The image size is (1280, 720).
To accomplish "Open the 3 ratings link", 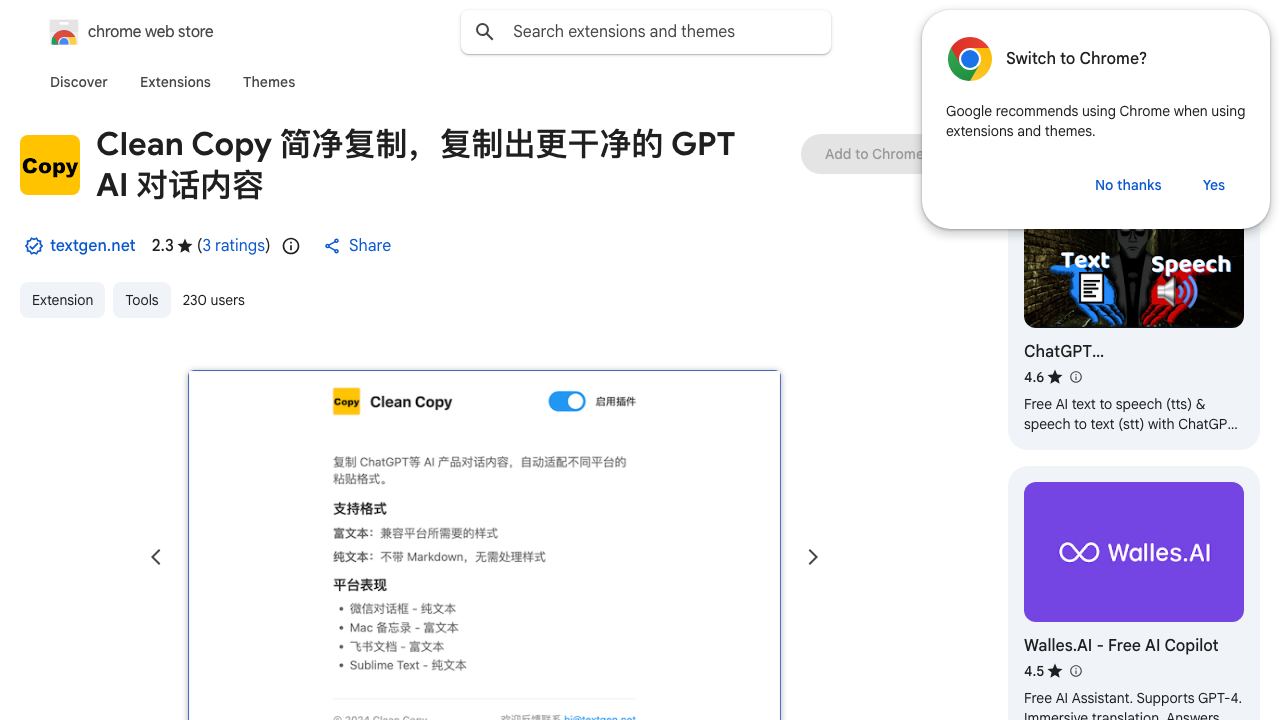I will (233, 246).
